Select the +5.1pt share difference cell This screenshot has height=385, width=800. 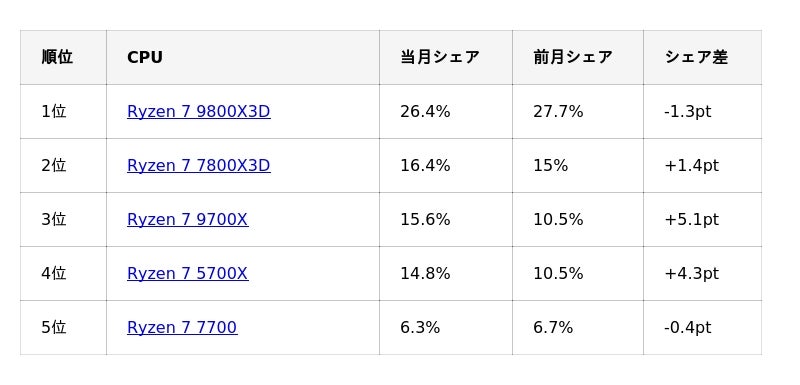click(x=703, y=220)
